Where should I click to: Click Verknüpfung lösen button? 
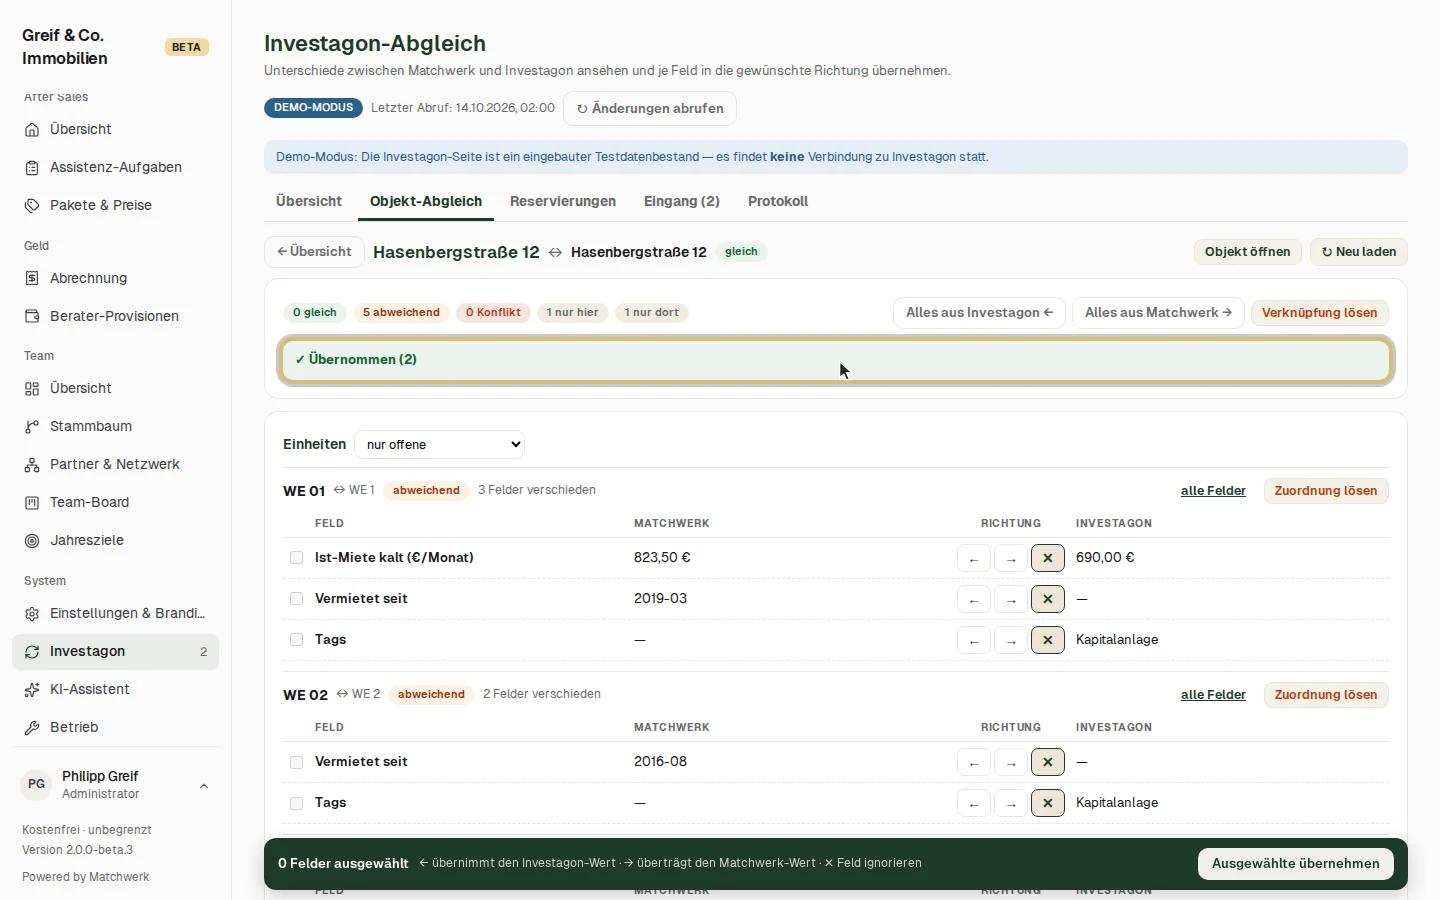pyautogui.click(x=1320, y=313)
